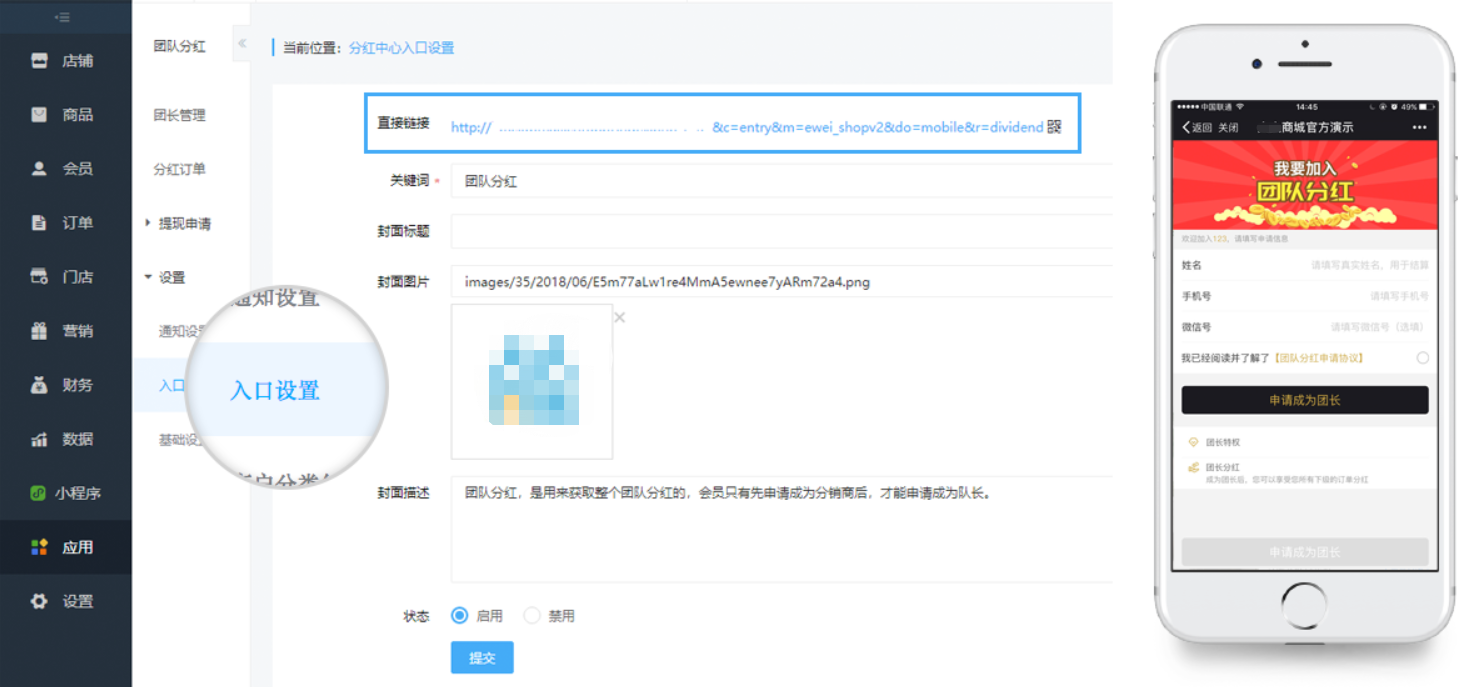This screenshot has height=687, width=1482.
Task: Open the 团长管理 menu item
Action: pos(179,115)
